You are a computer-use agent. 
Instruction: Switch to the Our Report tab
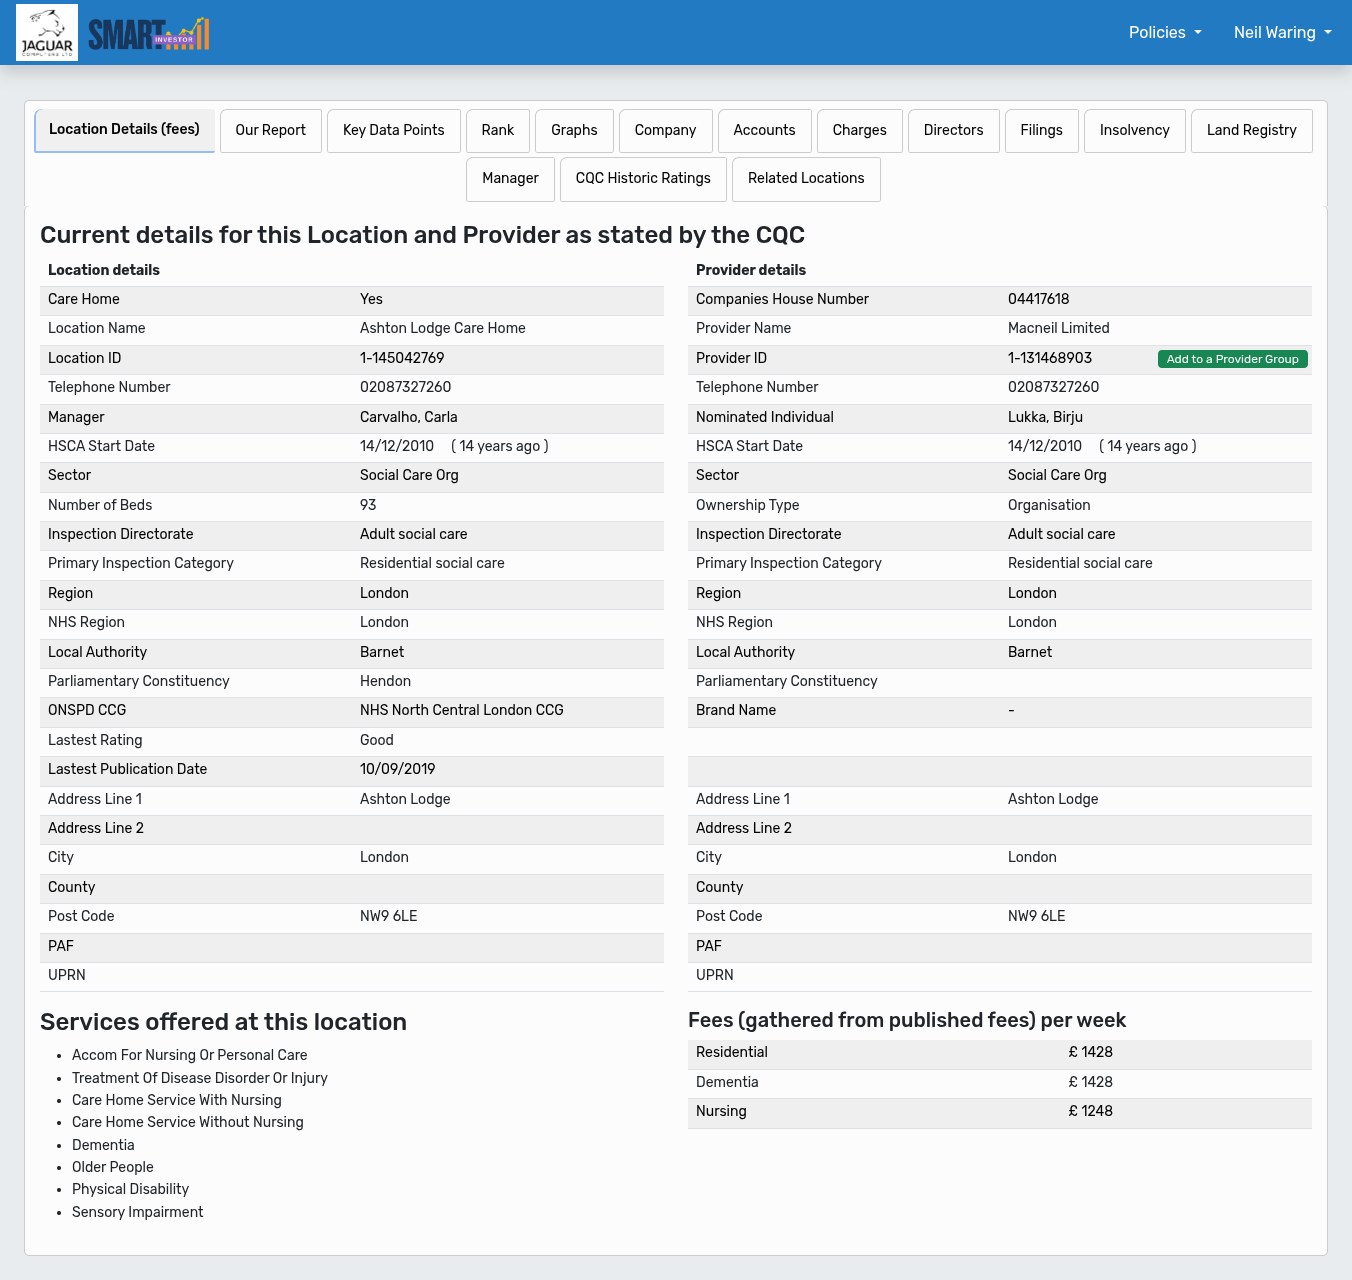tap(270, 131)
